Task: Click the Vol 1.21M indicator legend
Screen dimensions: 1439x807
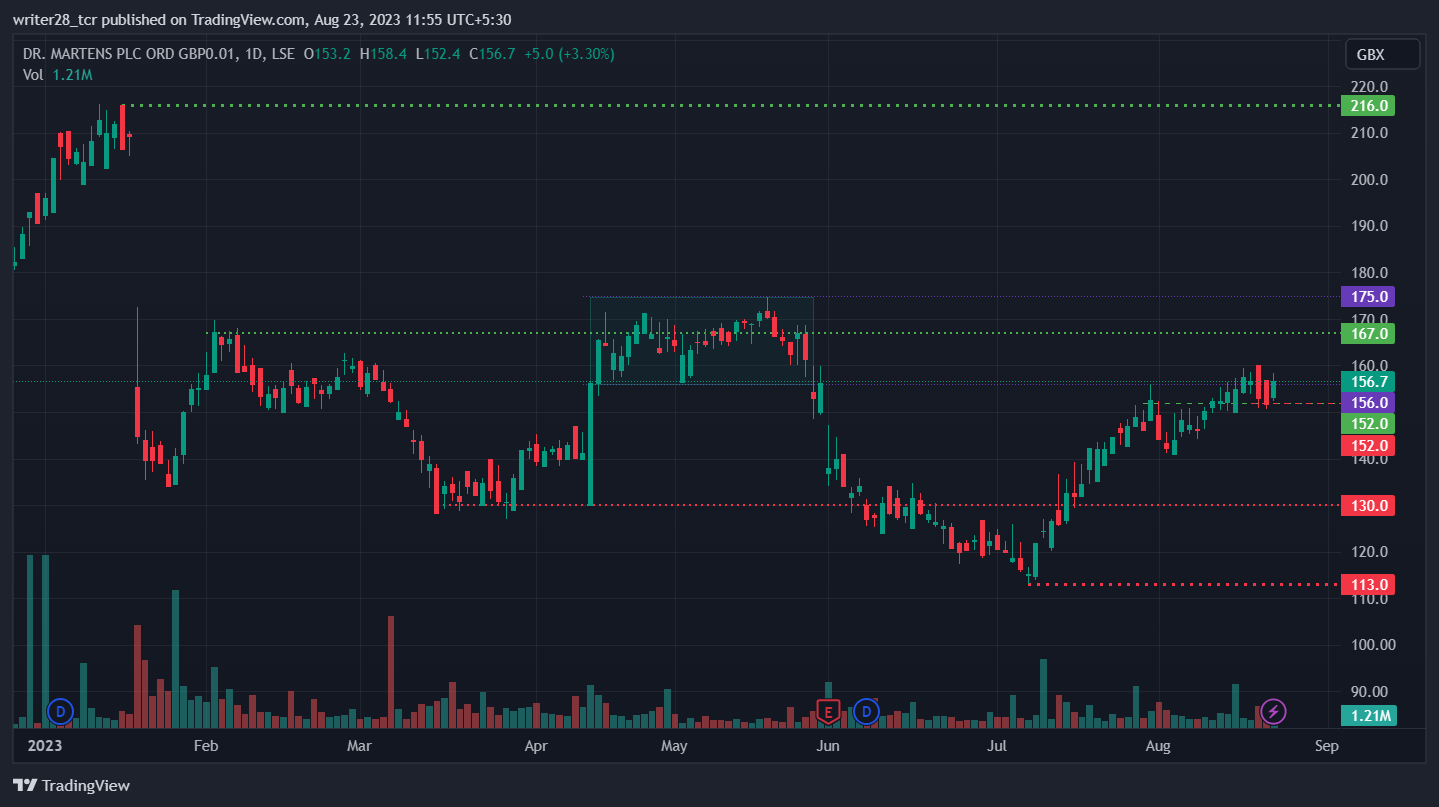Action: click(x=57, y=75)
